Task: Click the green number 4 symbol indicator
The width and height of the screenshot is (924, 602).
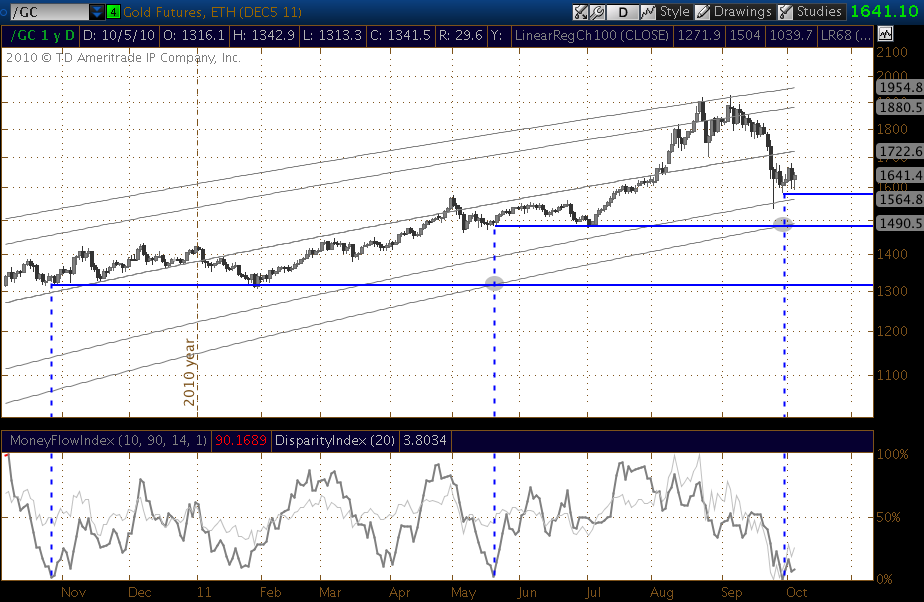Action: click(x=113, y=12)
